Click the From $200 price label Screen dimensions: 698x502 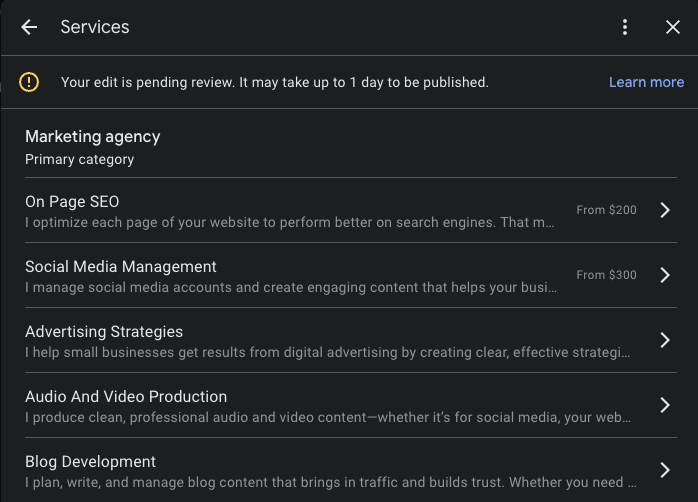click(x=606, y=210)
